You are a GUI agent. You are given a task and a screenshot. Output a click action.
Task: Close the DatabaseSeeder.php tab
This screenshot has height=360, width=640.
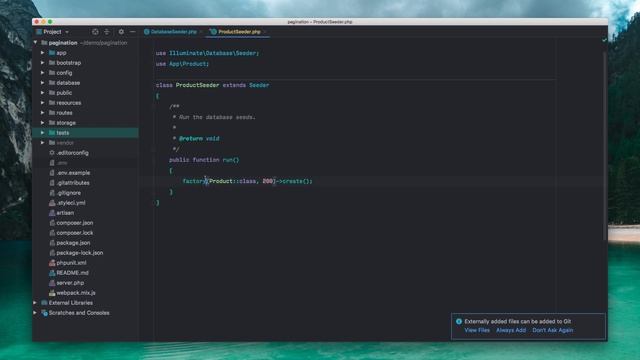pyautogui.click(x=201, y=32)
